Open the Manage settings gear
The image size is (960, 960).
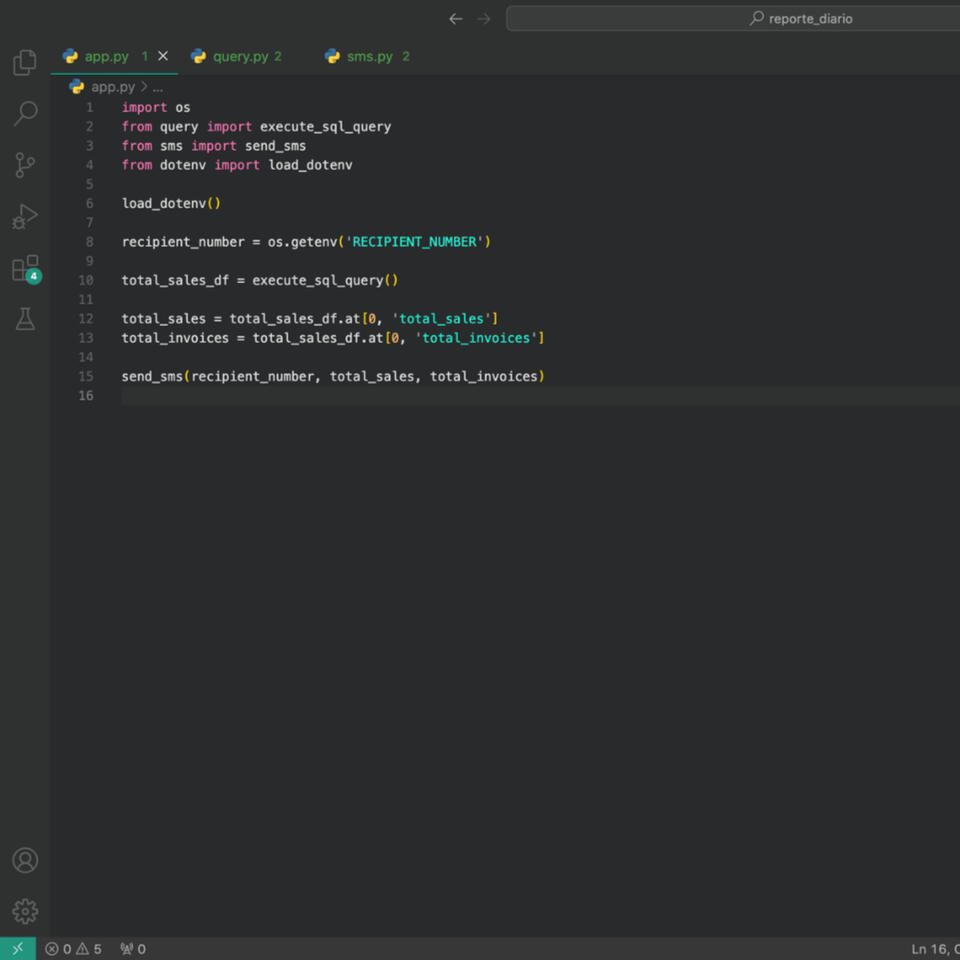25,911
